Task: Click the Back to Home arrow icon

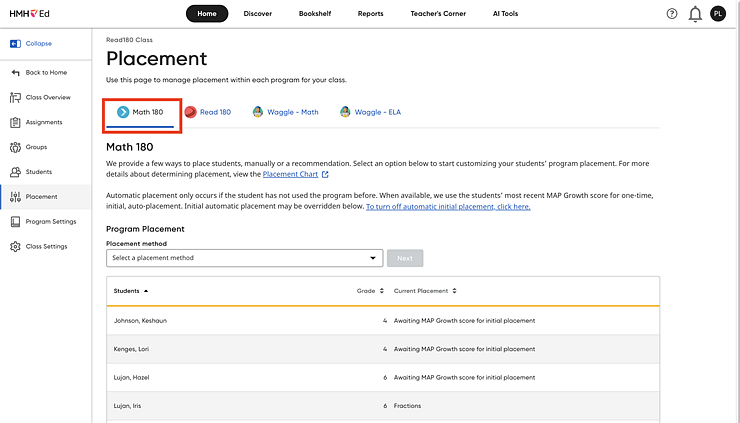Action: coord(15,73)
